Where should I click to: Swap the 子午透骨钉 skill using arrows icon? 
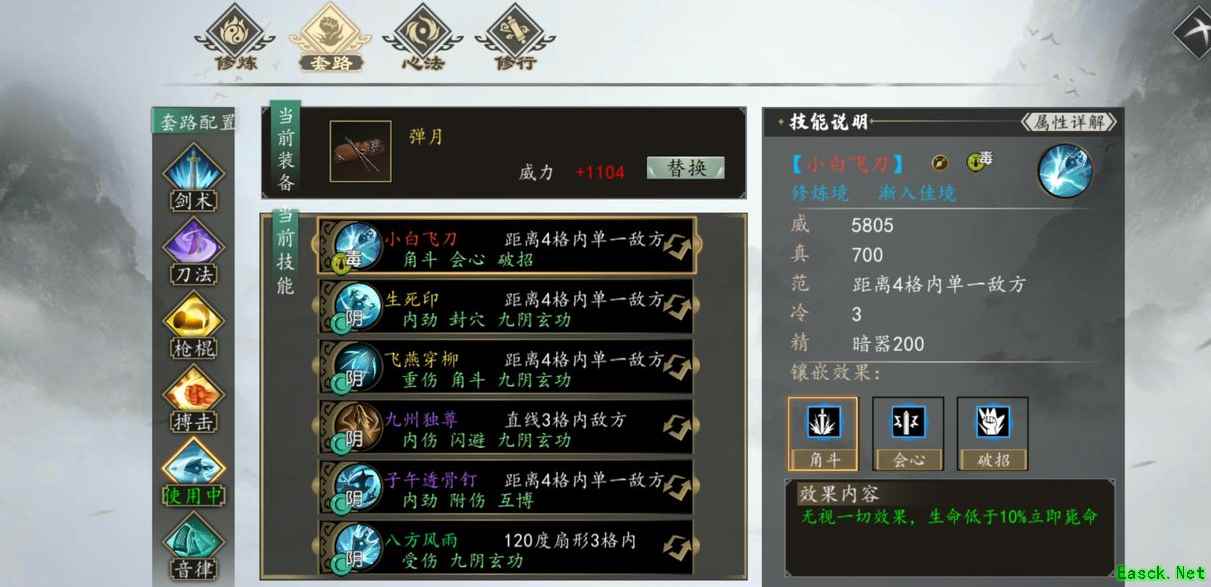tap(678, 488)
